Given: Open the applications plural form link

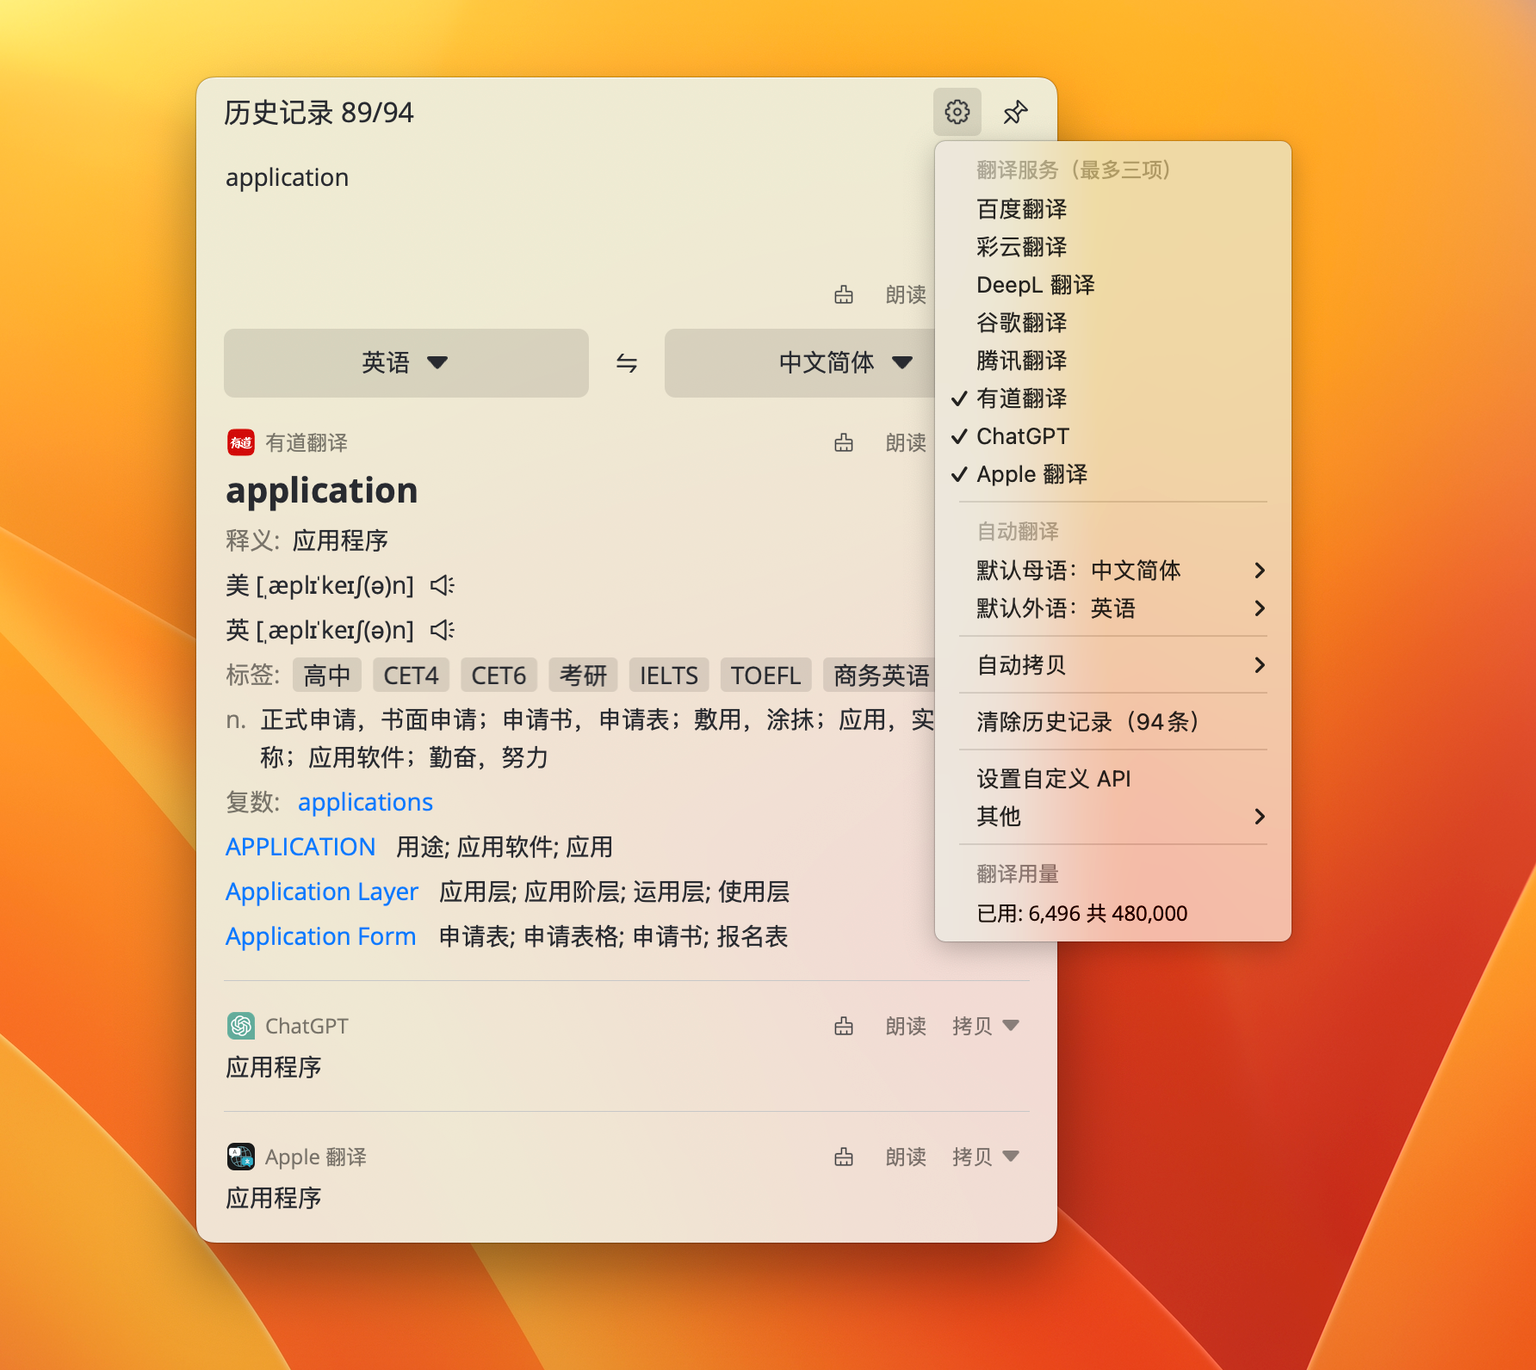Looking at the screenshot, I should click(x=365, y=802).
